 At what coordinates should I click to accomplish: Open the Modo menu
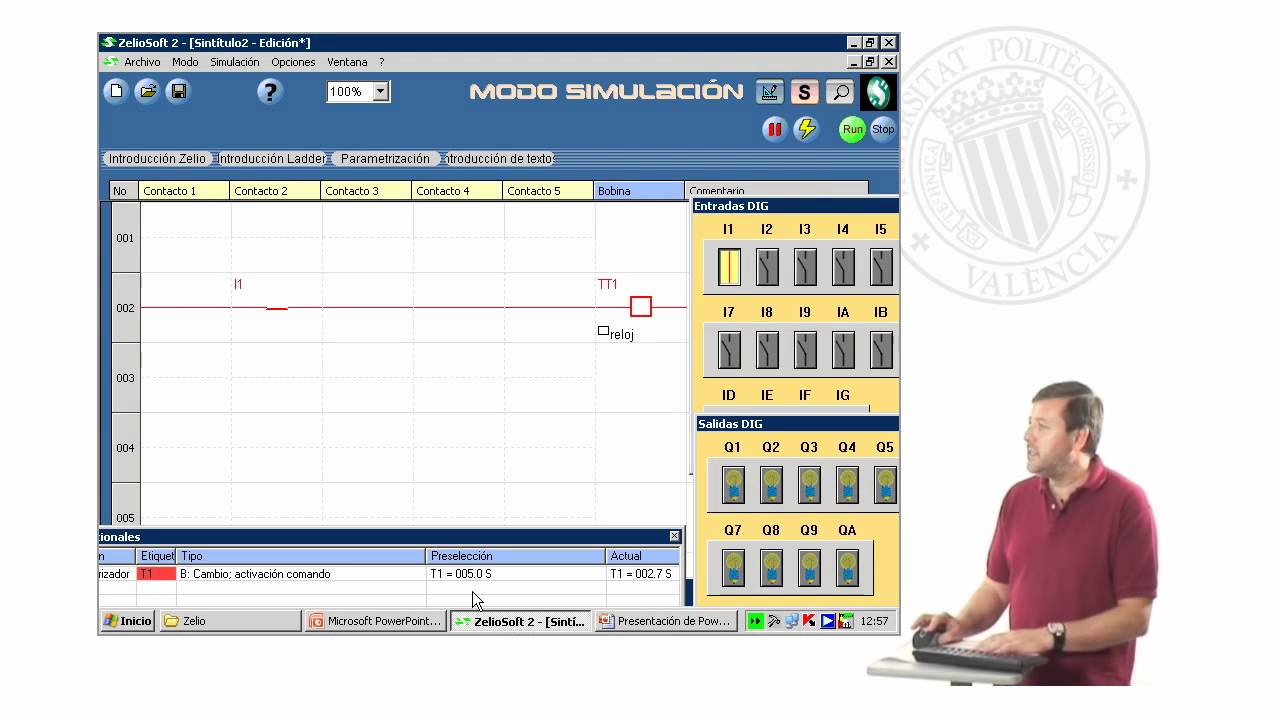coord(185,62)
